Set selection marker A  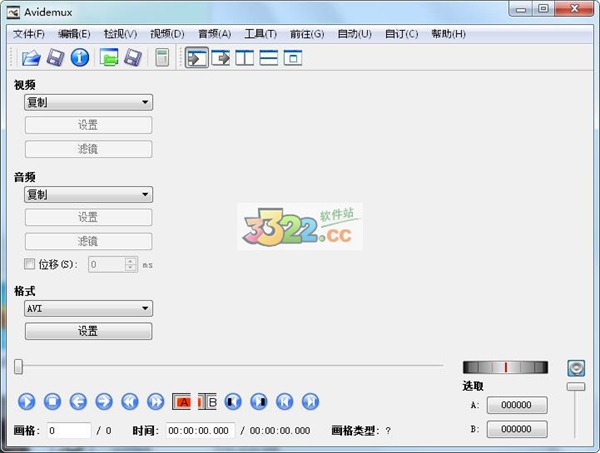click(181, 402)
